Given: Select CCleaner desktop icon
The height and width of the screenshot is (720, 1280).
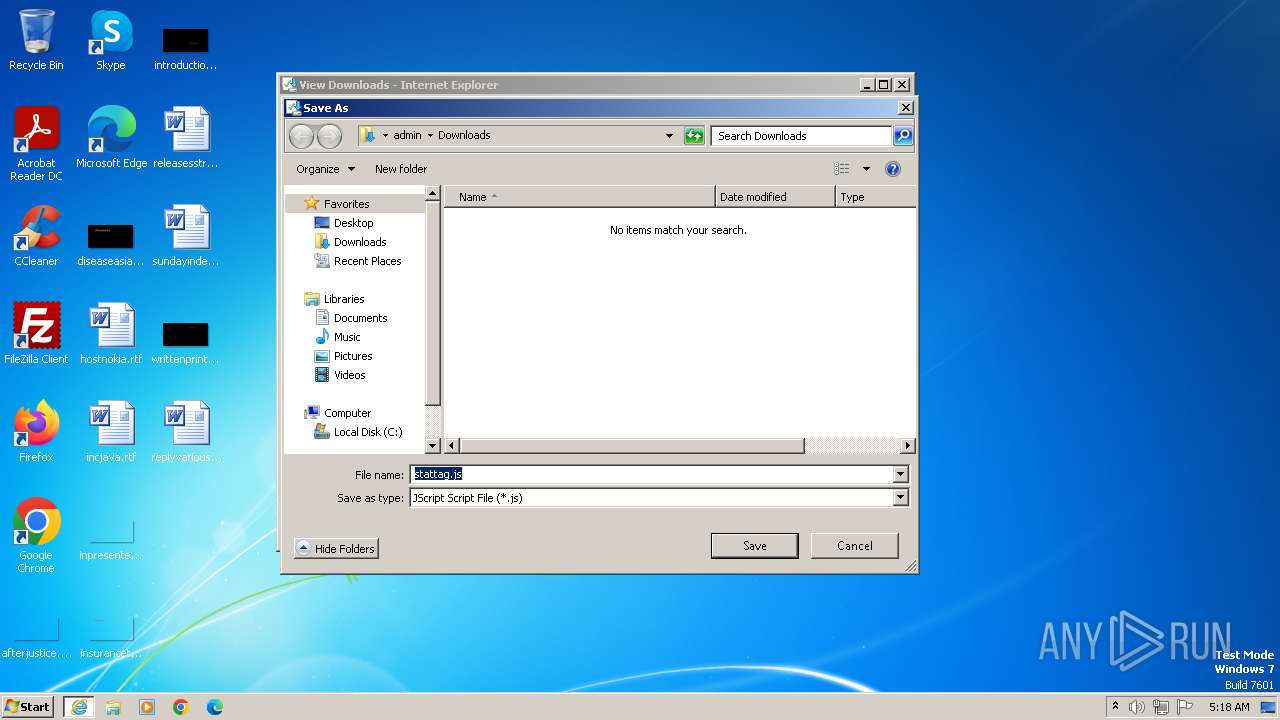Looking at the screenshot, I should (36, 236).
